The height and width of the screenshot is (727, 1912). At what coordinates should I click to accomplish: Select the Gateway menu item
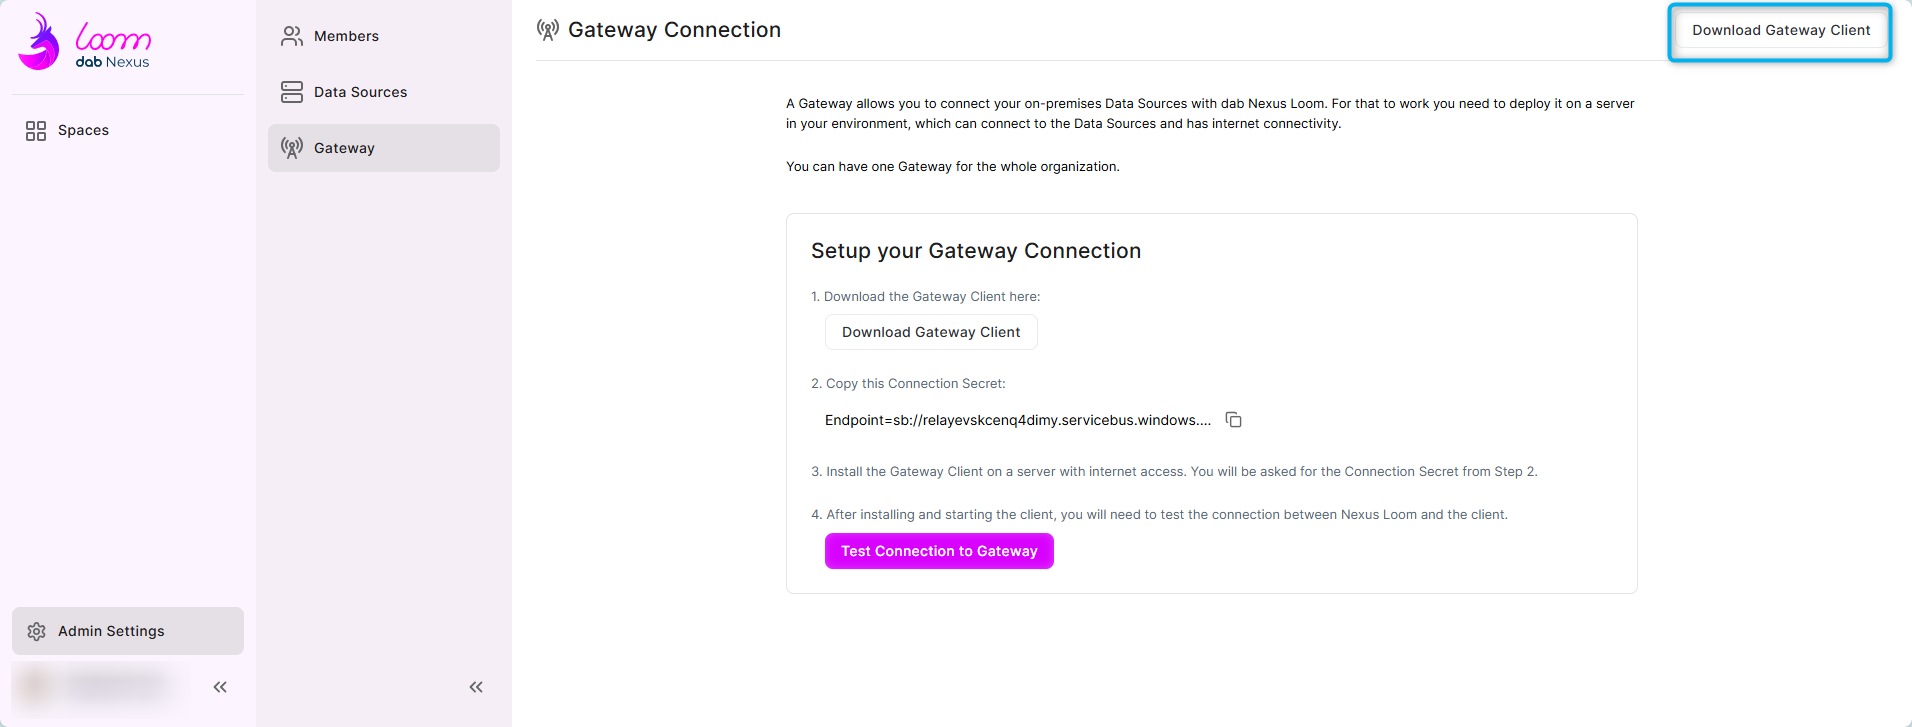pyautogui.click(x=344, y=148)
